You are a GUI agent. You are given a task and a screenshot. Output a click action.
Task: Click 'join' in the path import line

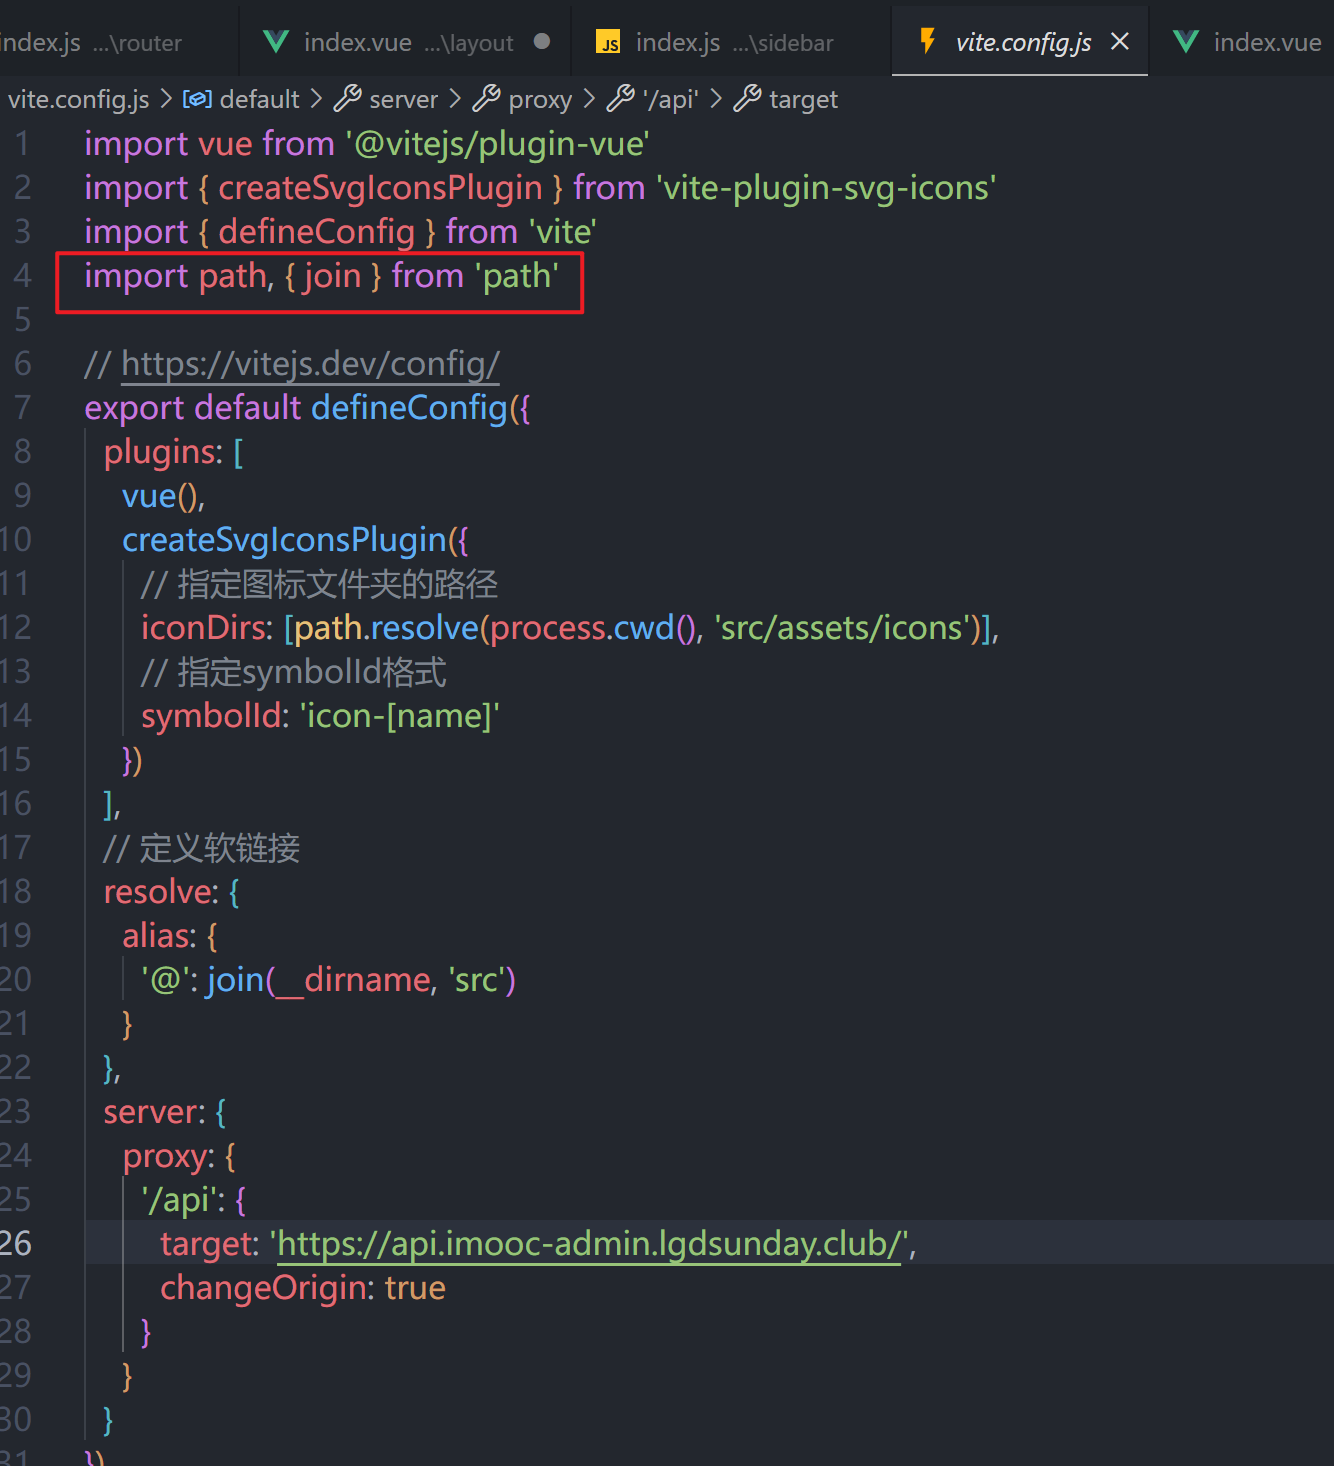332,276
